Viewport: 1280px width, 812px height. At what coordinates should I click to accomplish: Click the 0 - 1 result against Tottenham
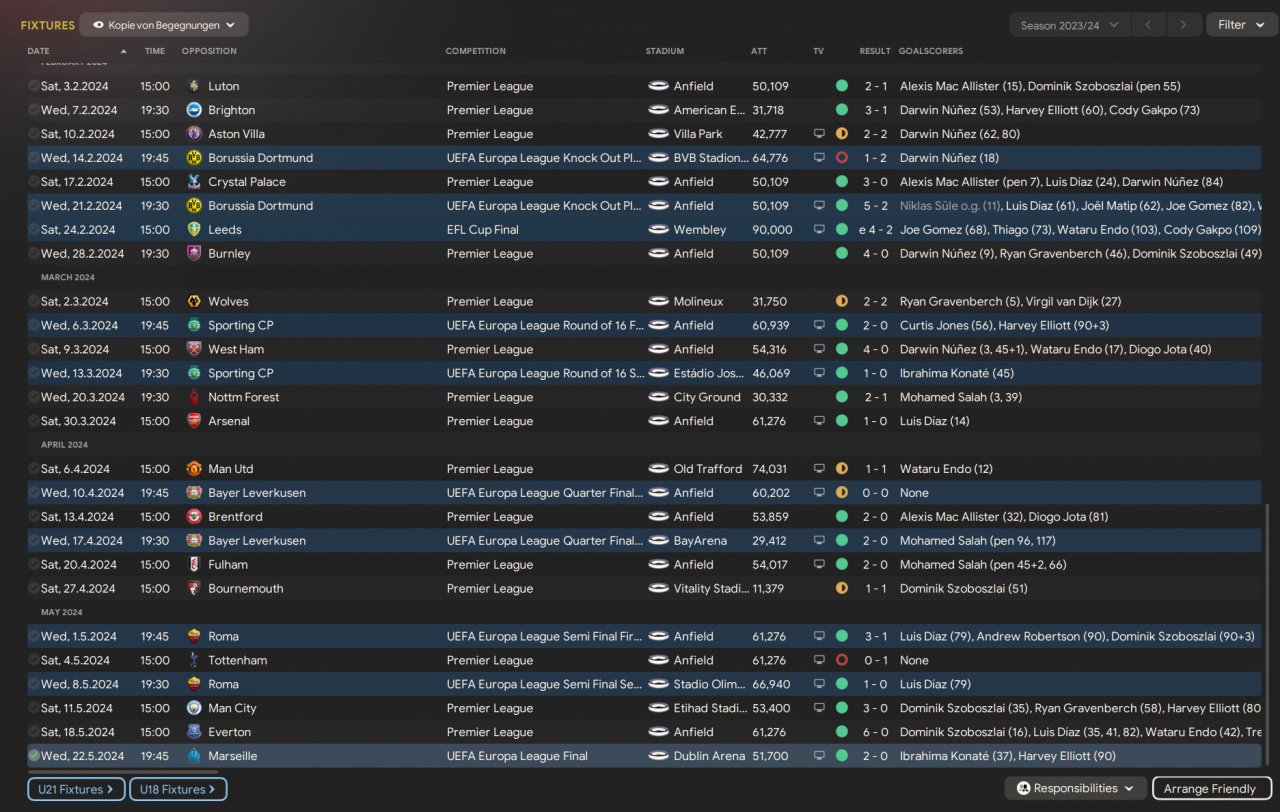(876, 661)
